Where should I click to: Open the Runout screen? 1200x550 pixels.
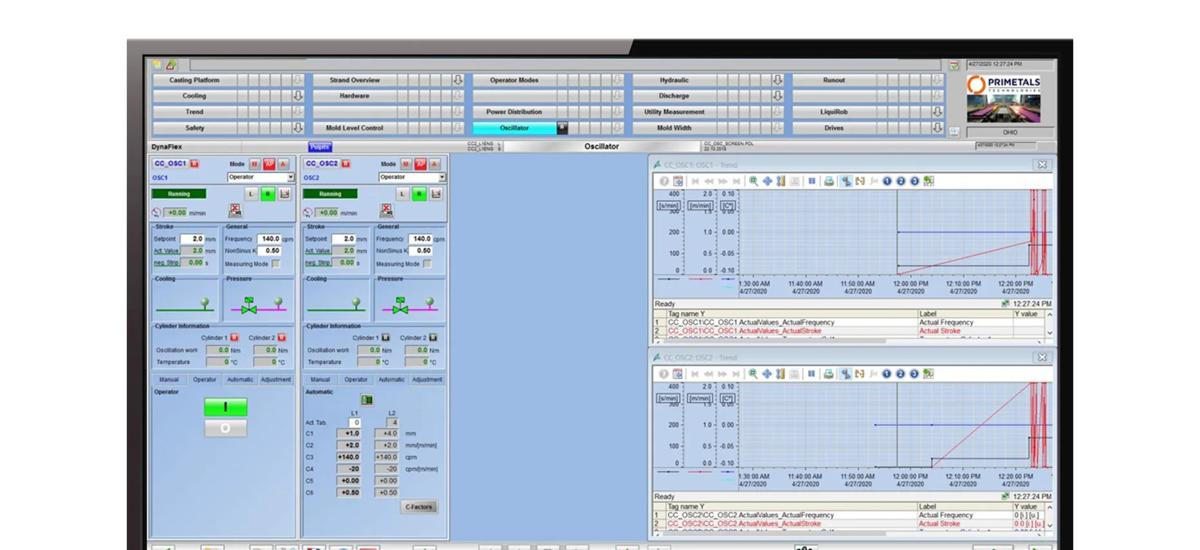tap(834, 80)
